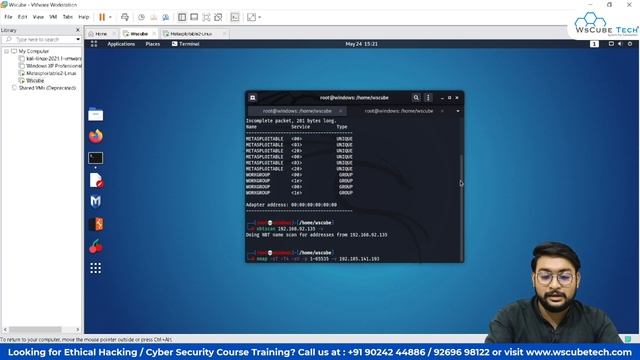Click the terminal search icon
Screen dimensions: 640x360
[x=416, y=98]
